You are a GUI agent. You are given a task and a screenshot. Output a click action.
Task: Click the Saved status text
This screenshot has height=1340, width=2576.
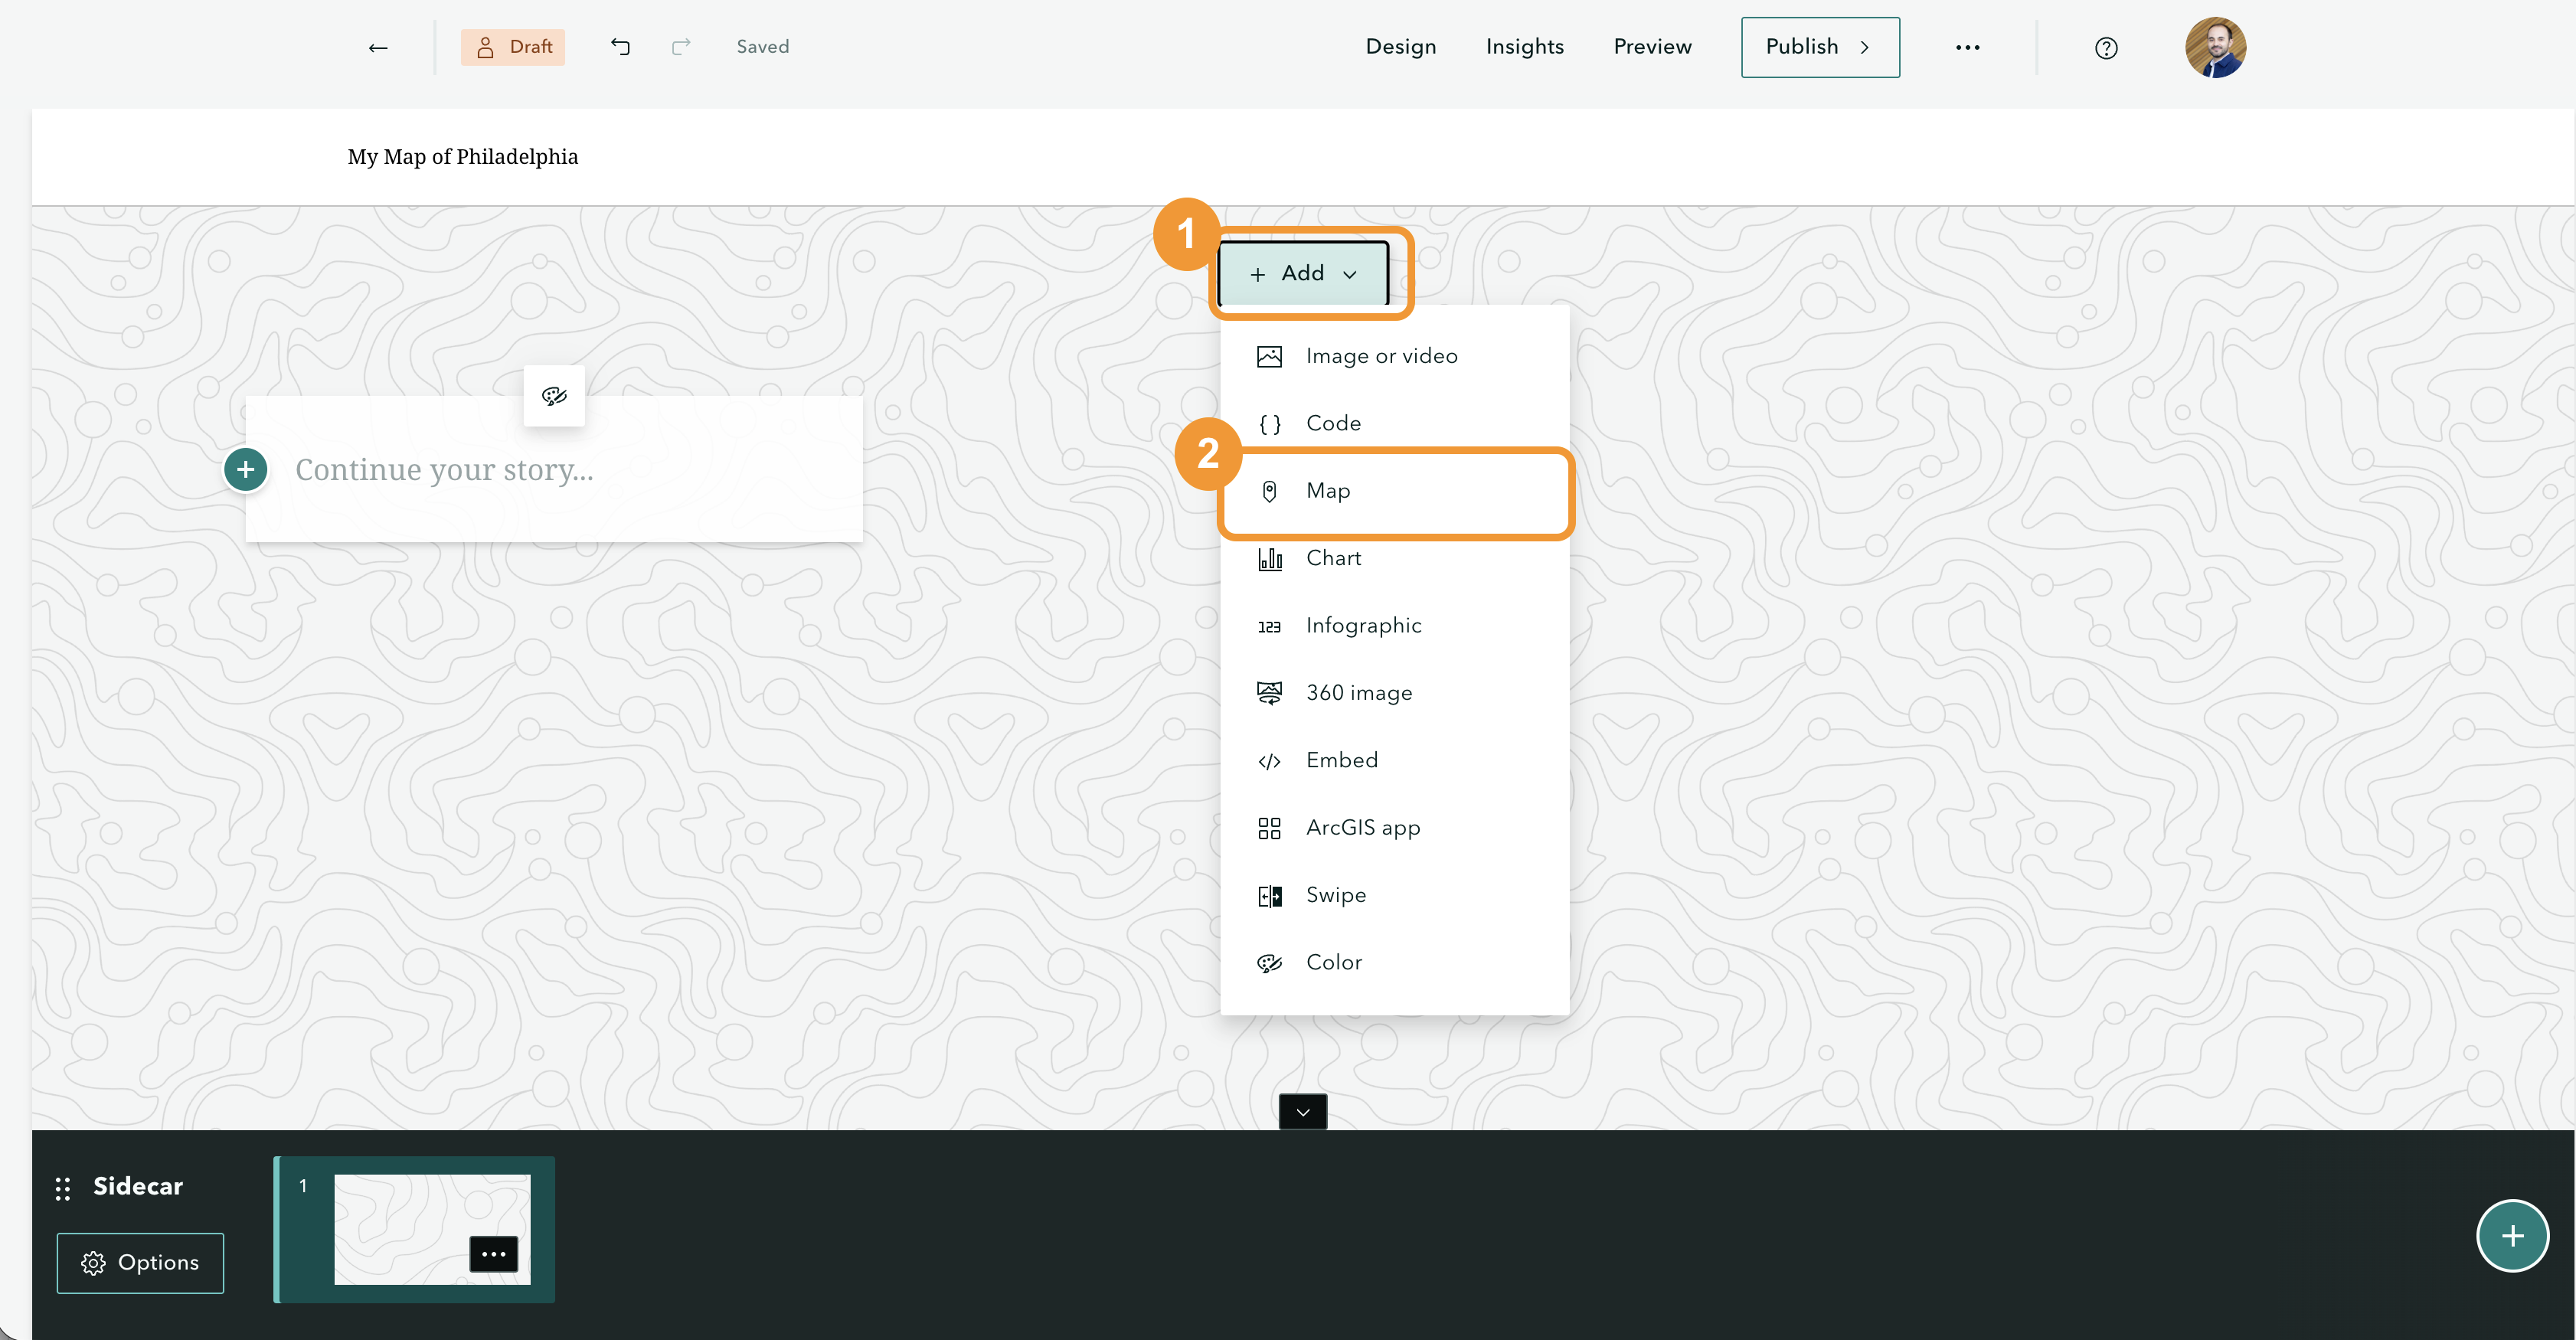[763, 47]
